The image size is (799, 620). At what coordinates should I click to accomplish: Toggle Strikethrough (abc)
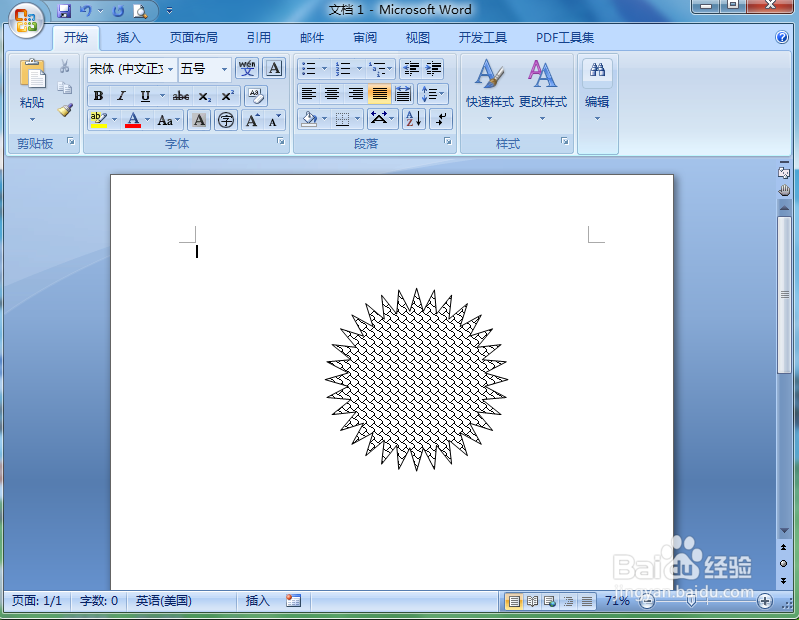pos(180,95)
